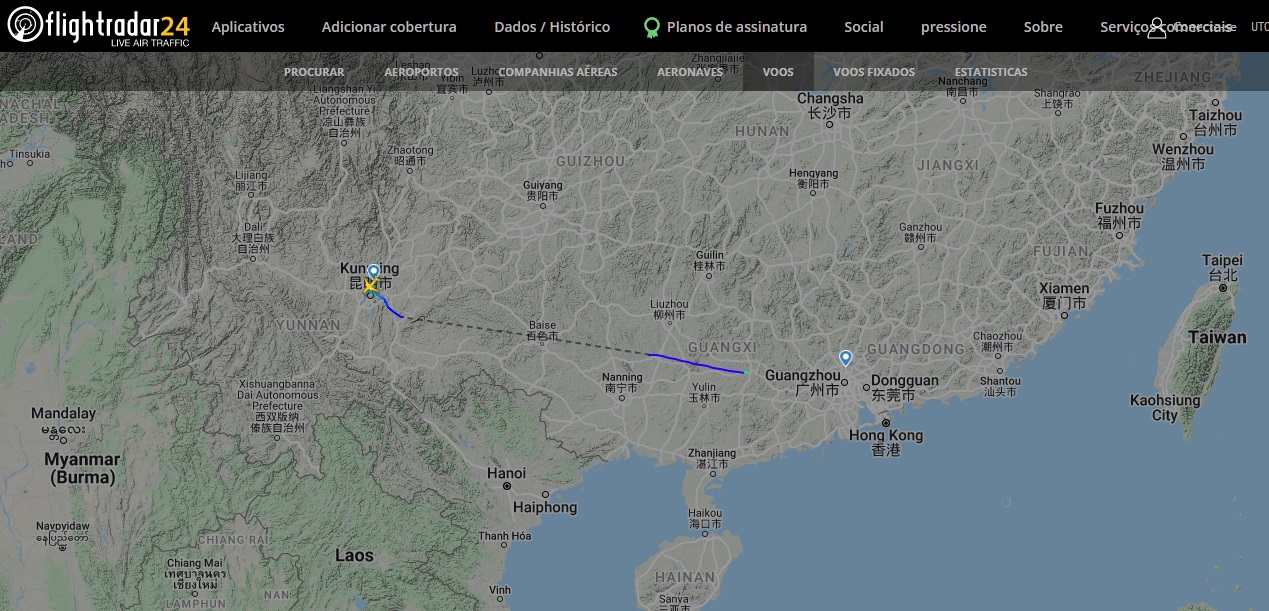
Task: Open Planos de assinatura page
Action: click(737, 27)
